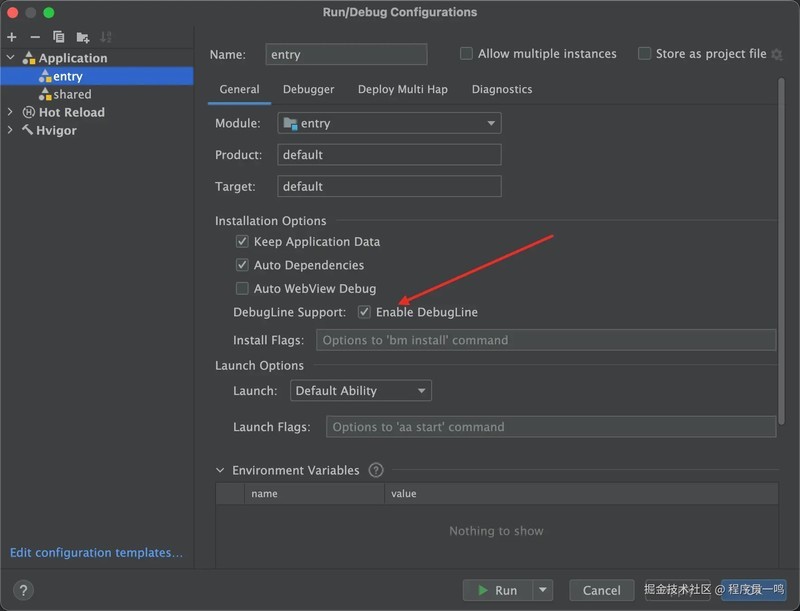Uncheck the Auto Dependencies checkbox
Screen dimensions: 800x611
[242, 265]
